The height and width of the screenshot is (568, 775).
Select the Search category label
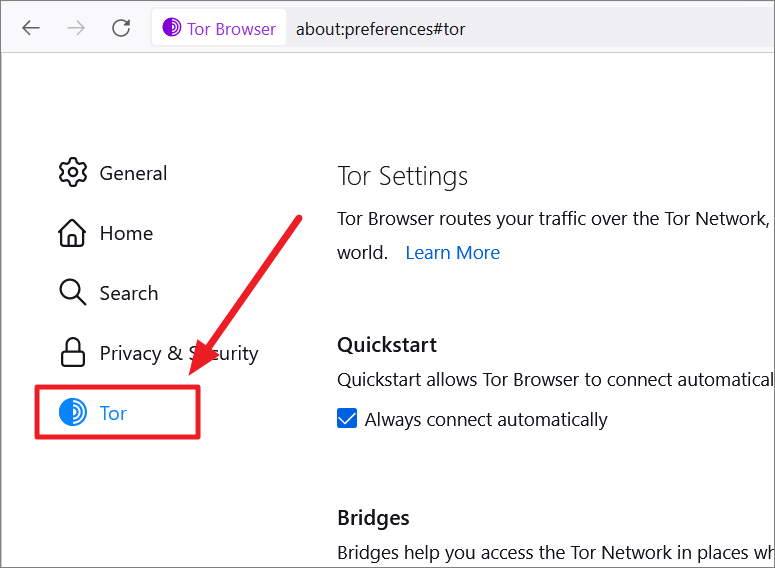point(129,293)
